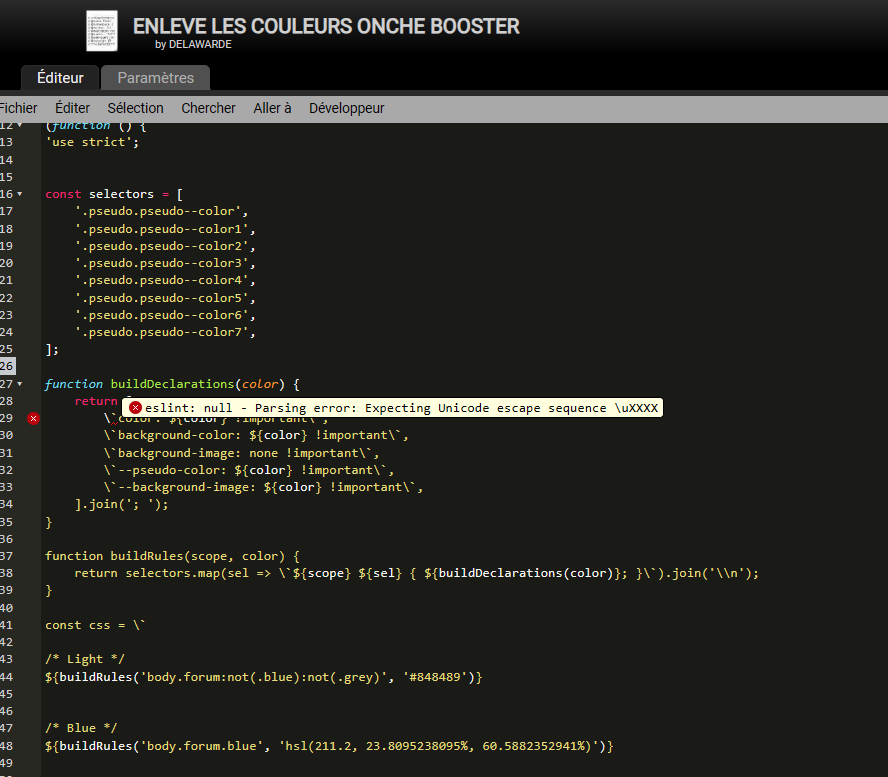Click the author name DELAWARDE
Viewport: 888px width, 777px height.
(198, 45)
